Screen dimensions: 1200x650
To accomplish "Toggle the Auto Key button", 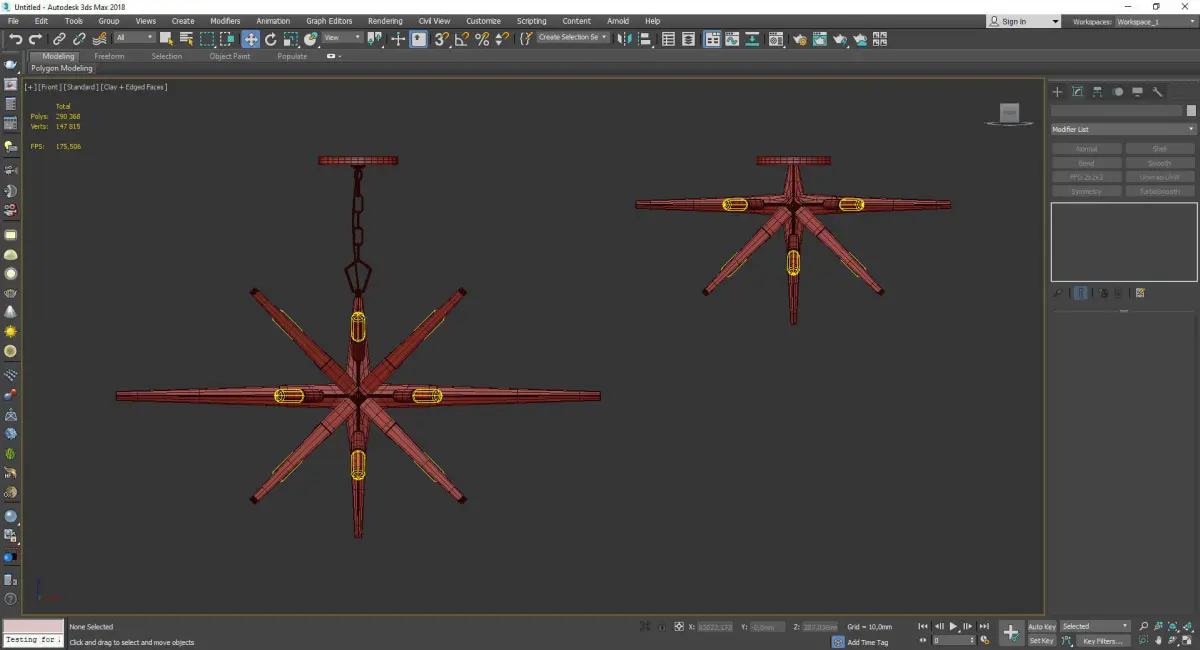I will pyautogui.click(x=1041, y=627).
